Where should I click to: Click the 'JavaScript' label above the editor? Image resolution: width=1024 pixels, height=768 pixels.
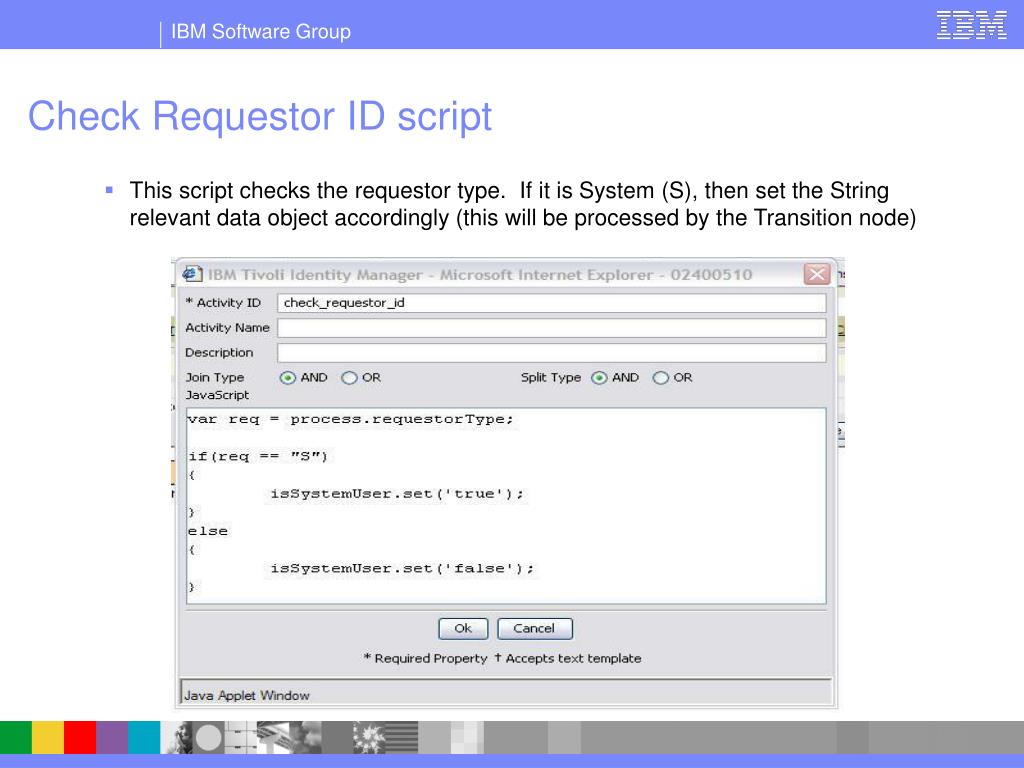tap(217, 395)
